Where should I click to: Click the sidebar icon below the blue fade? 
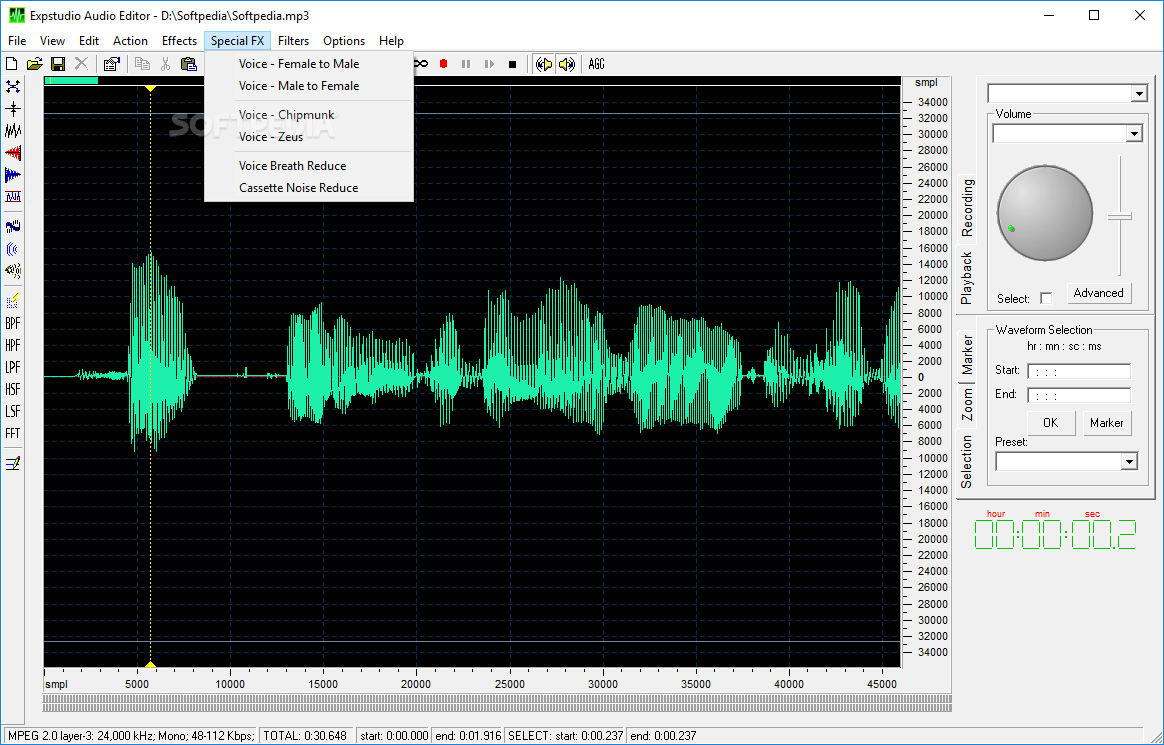13,197
